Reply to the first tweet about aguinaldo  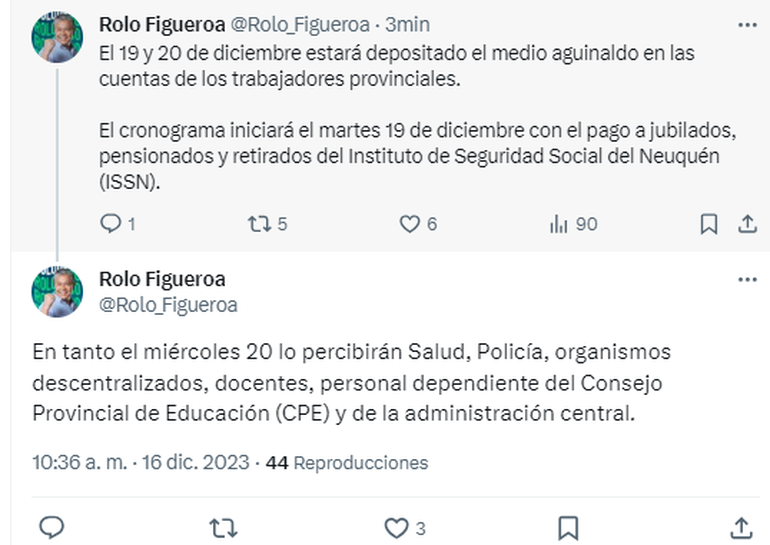click(110, 224)
